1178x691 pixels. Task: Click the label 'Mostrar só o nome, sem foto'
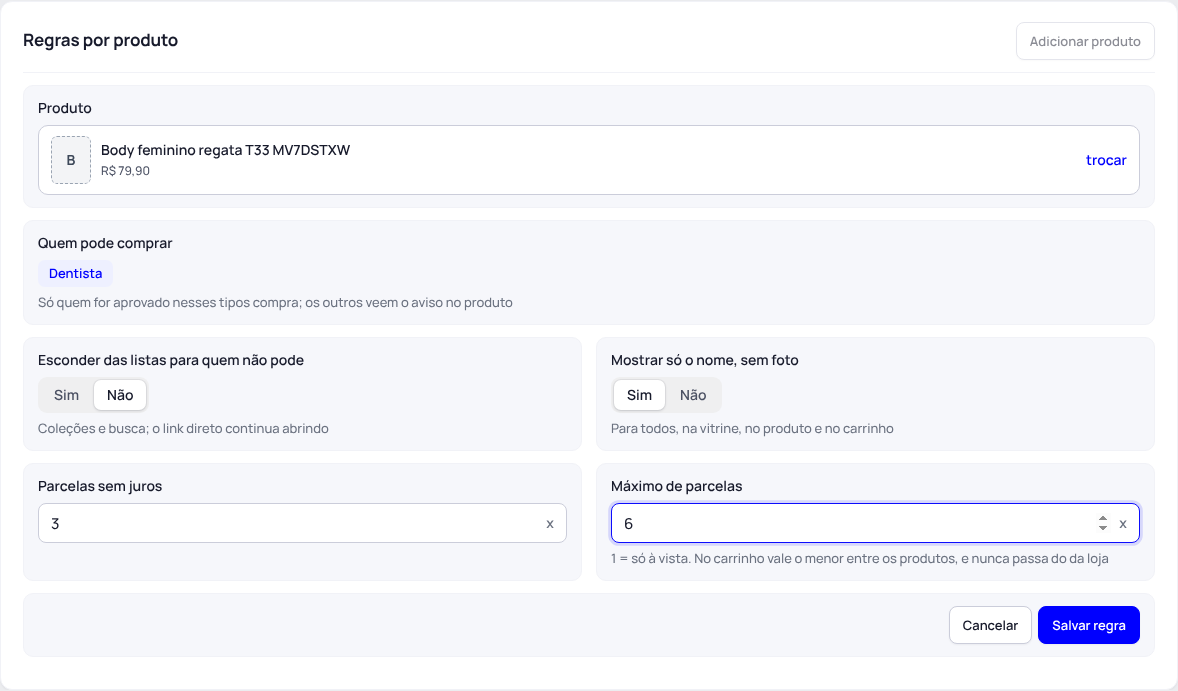705,361
